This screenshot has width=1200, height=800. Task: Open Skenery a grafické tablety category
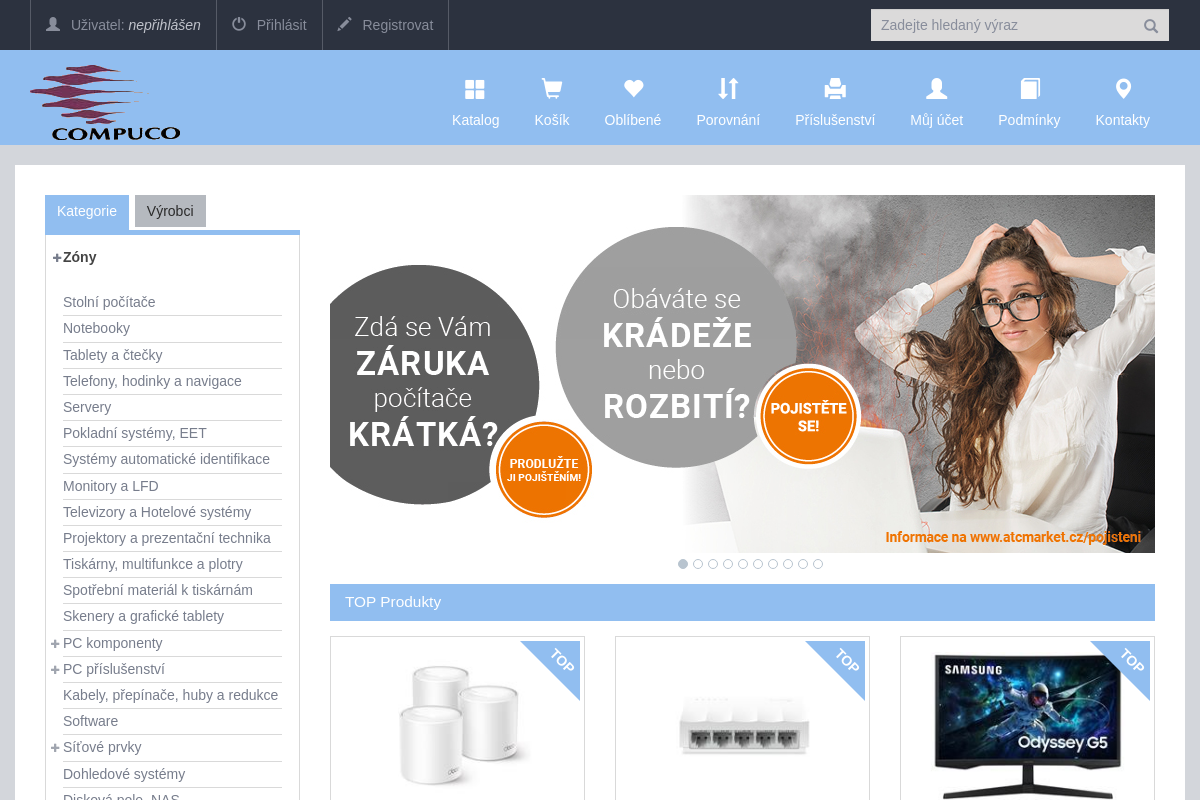(143, 616)
